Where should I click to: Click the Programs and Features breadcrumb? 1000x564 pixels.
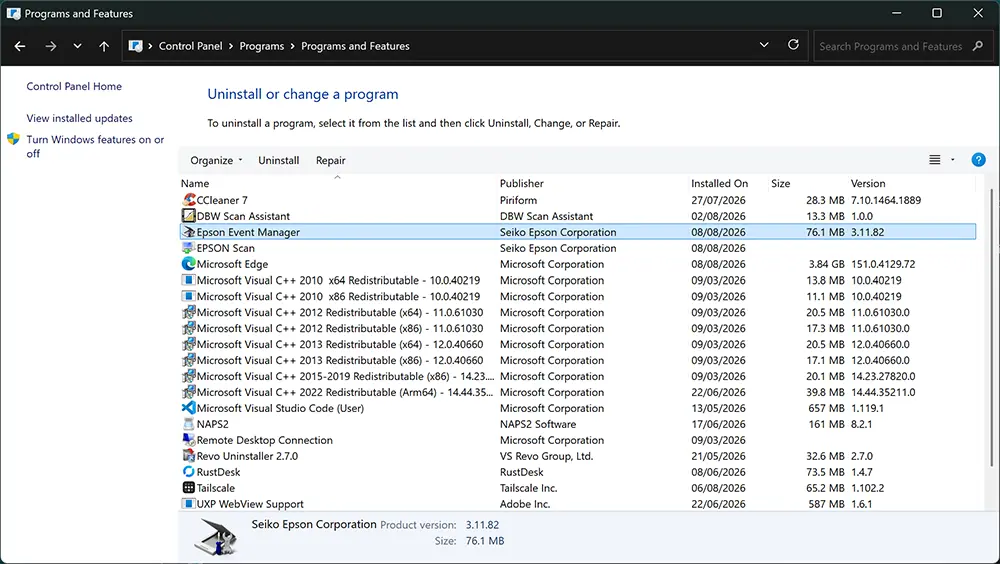tap(355, 46)
